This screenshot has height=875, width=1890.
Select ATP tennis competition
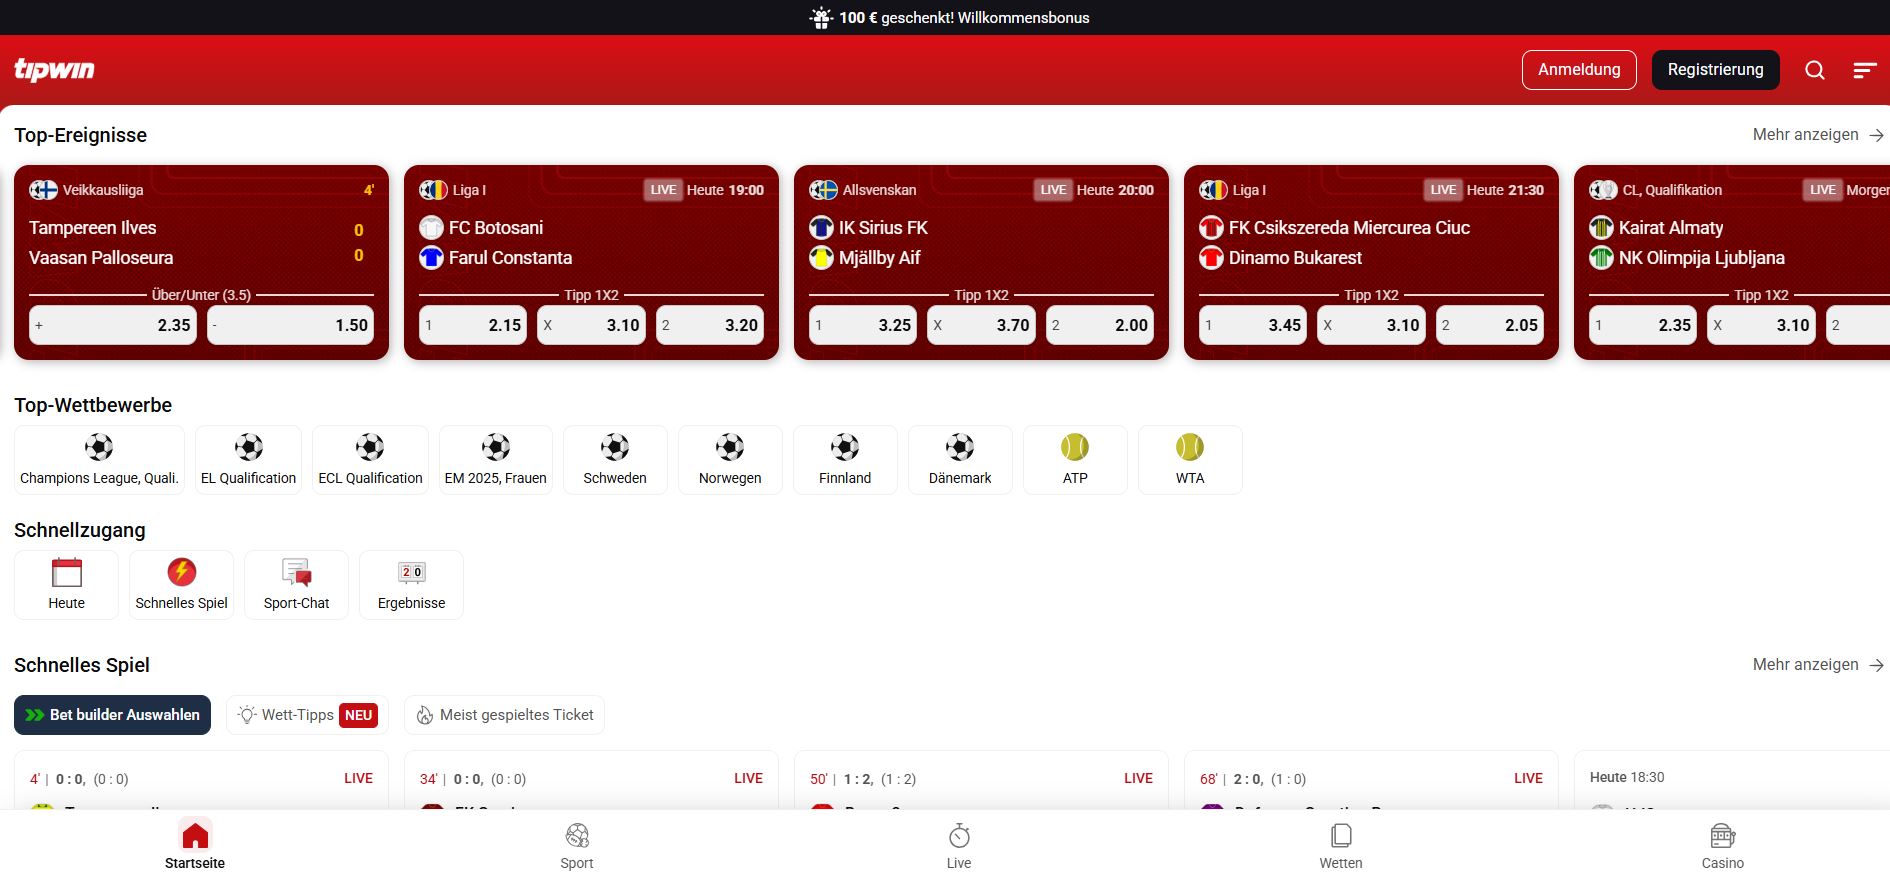(x=1075, y=460)
